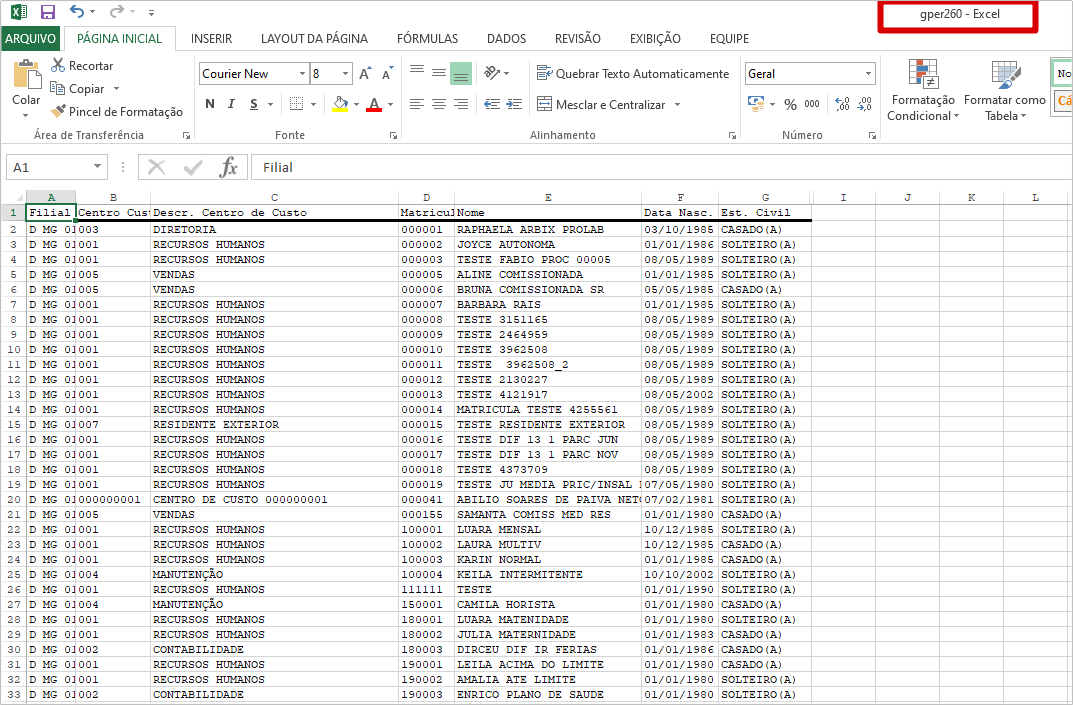This screenshot has height=705, width=1073.
Task: Open the ARQUIVO menu
Action: point(30,38)
